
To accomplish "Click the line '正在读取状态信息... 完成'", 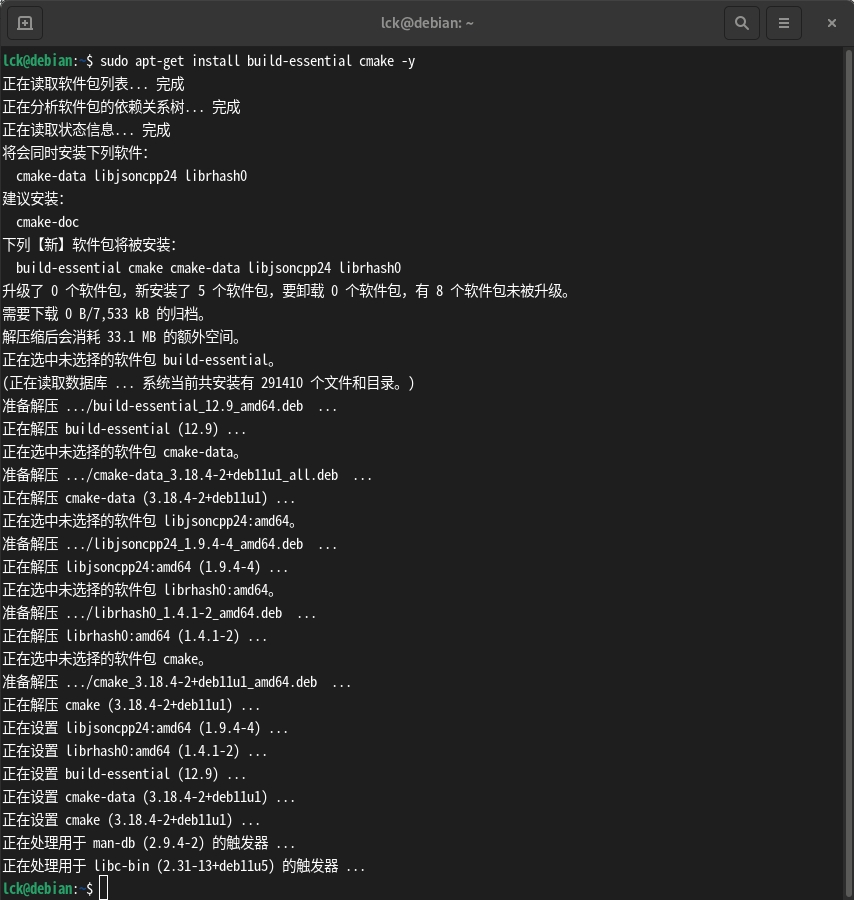I will [x=87, y=130].
